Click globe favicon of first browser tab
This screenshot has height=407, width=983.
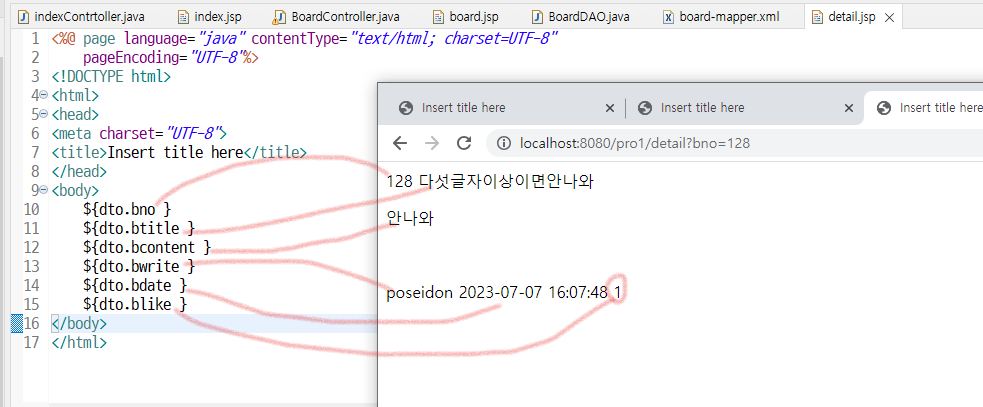pos(406,108)
